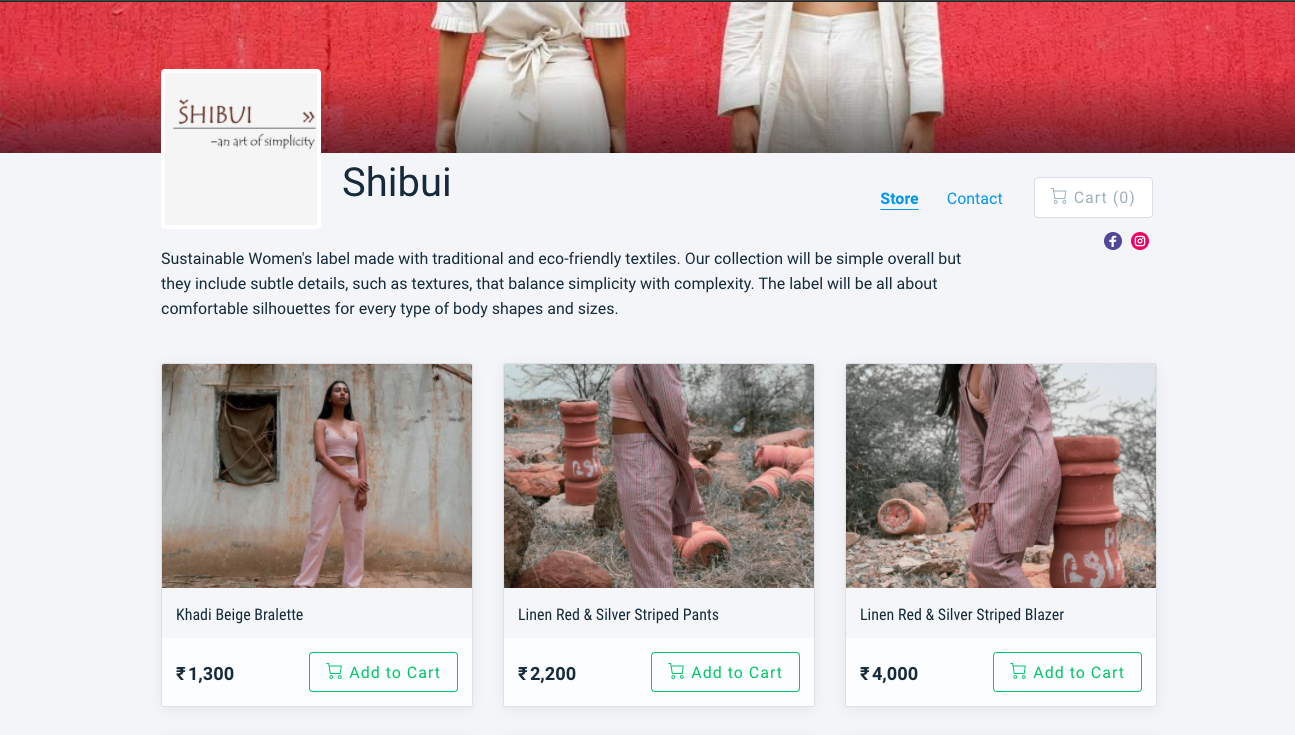The width and height of the screenshot is (1295, 735).
Task: View the Linen Striped Blazer product photo
Action: pos(1001,476)
